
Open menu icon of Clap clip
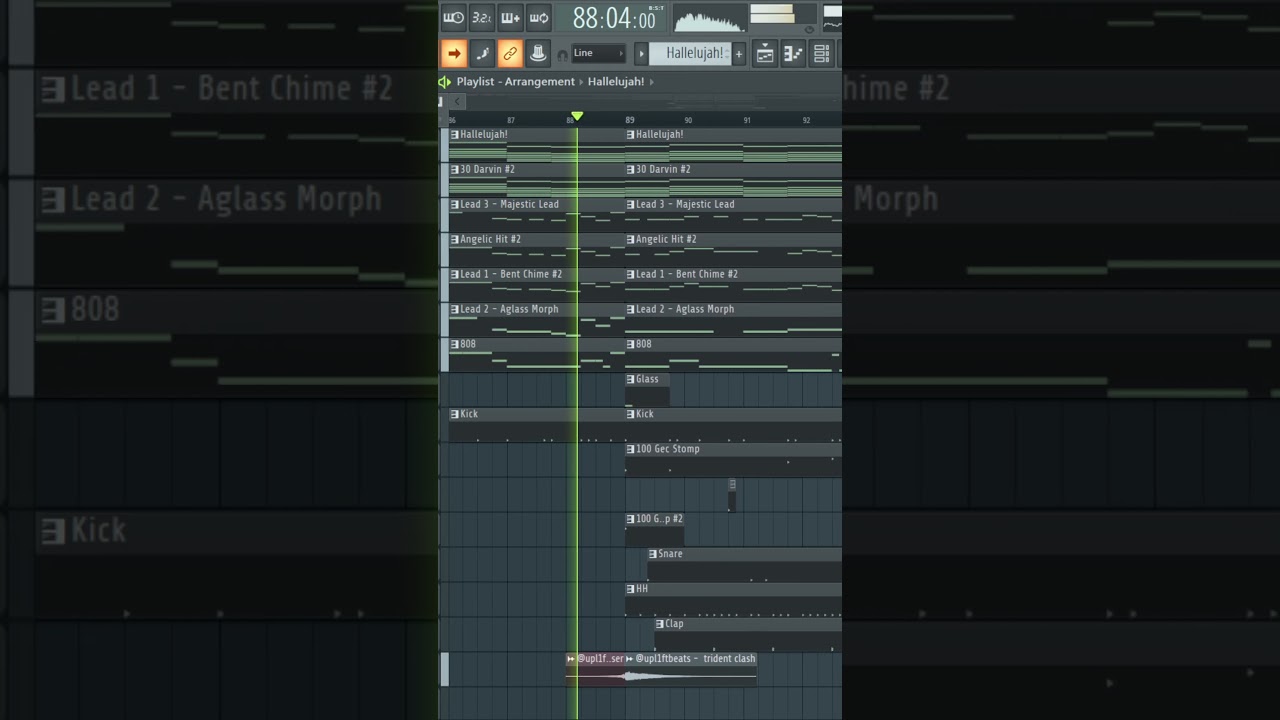[660, 624]
